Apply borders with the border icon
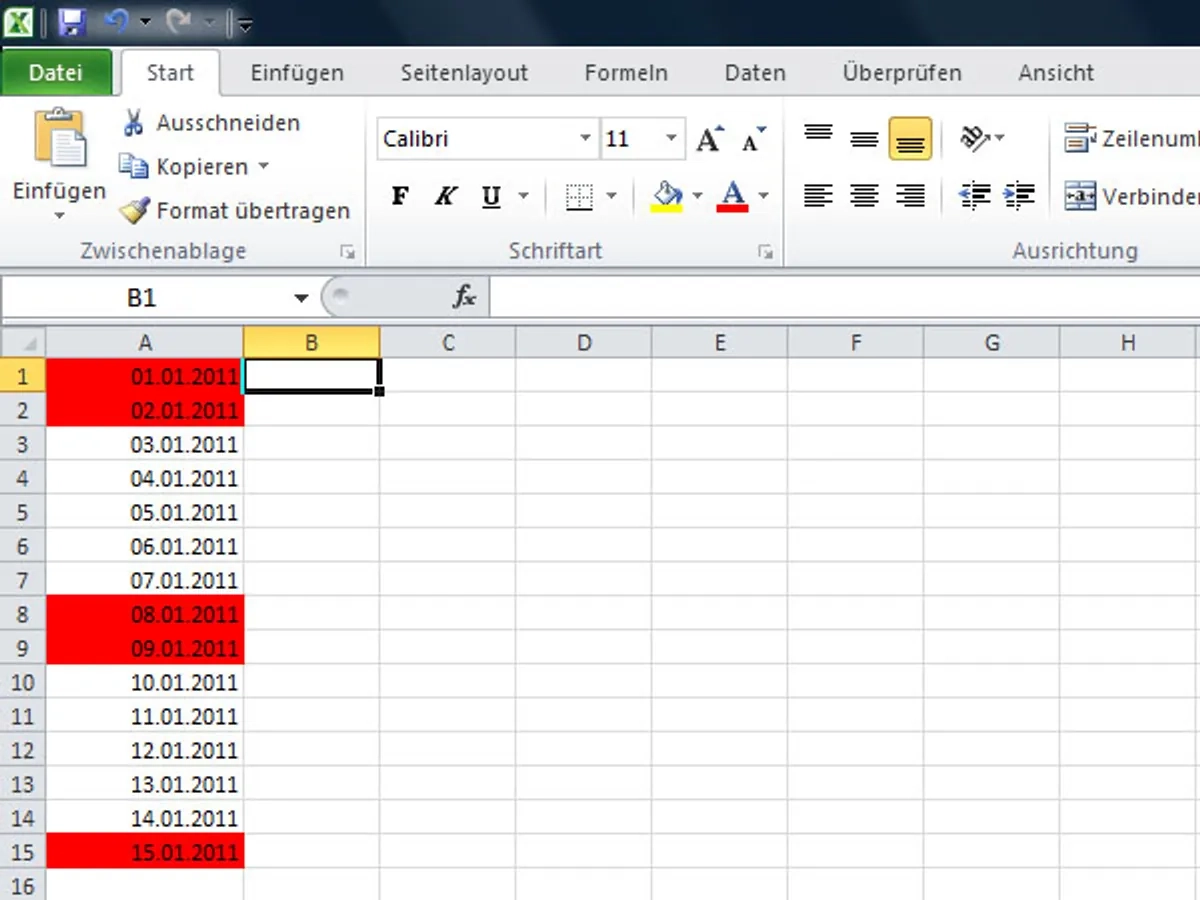This screenshot has width=1200, height=900. (x=579, y=196)
